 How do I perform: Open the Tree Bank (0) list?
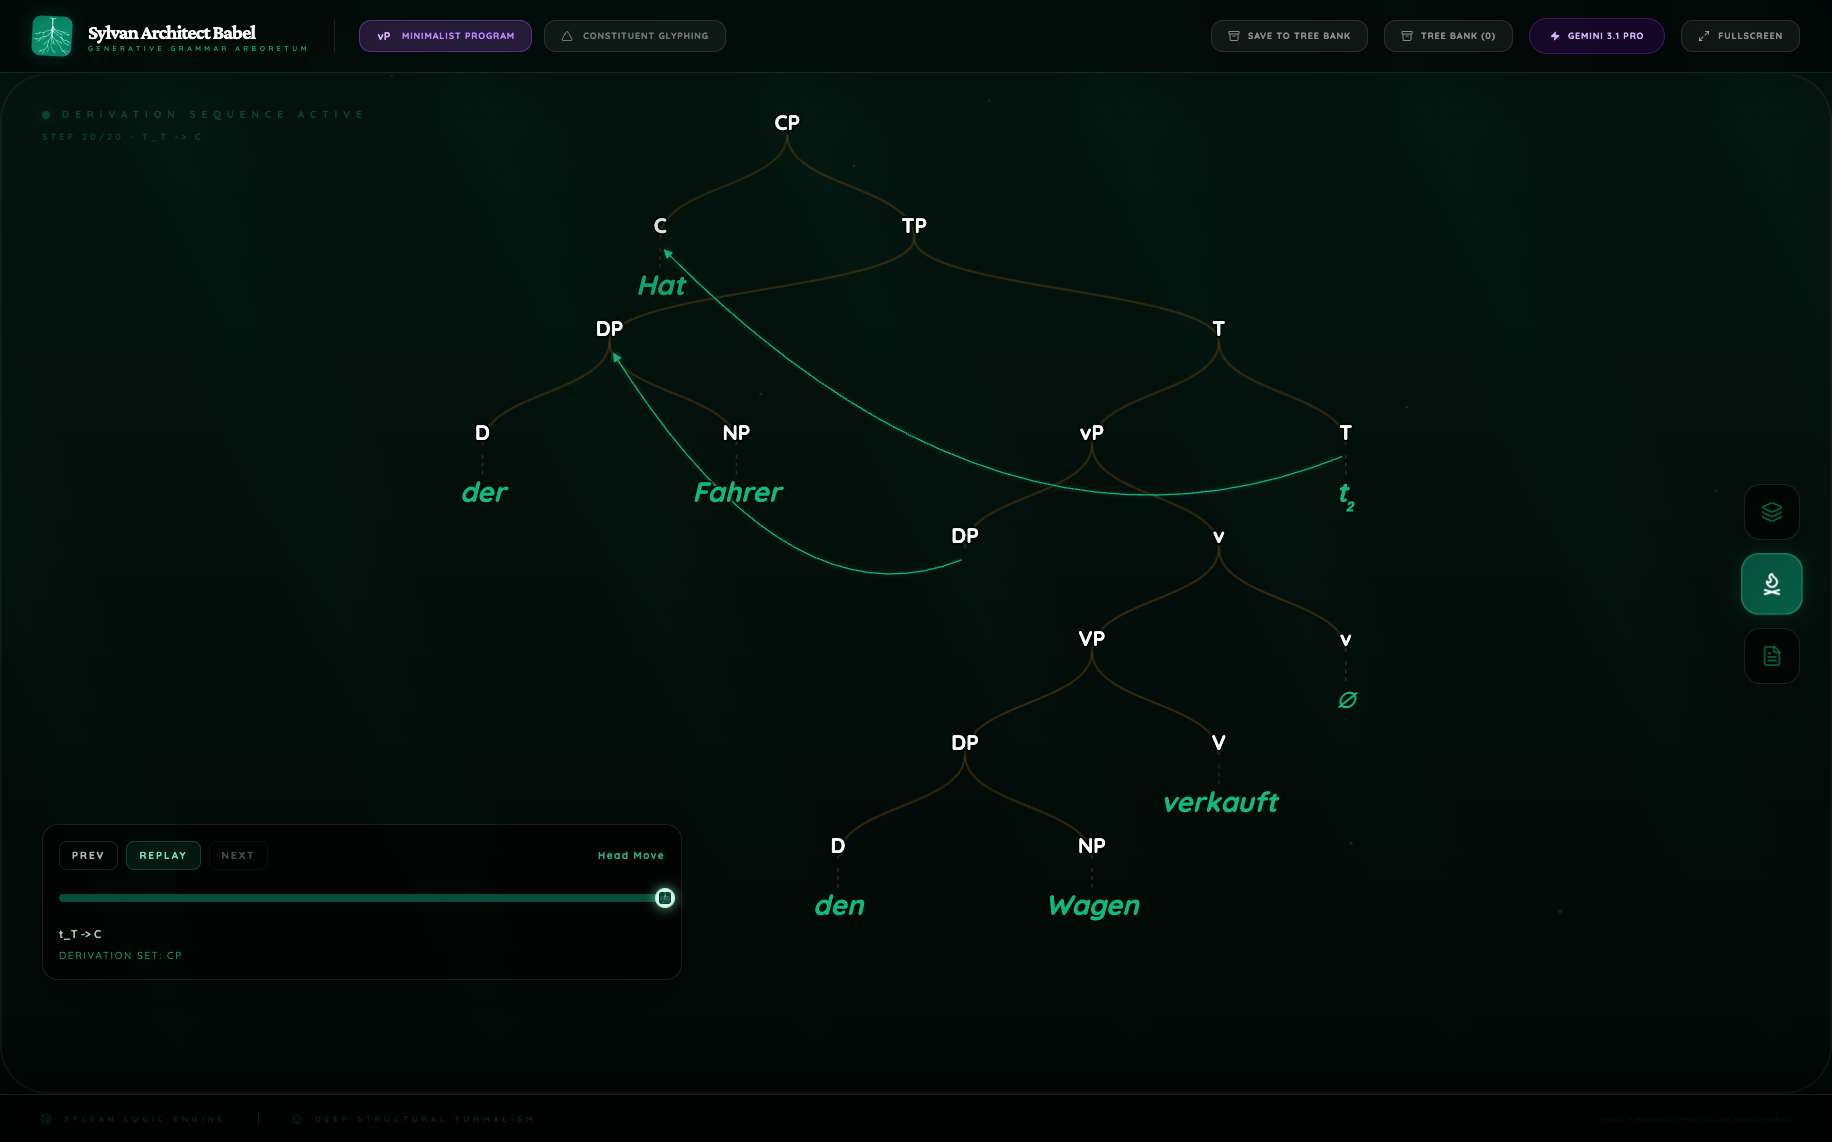point(1447,36)
